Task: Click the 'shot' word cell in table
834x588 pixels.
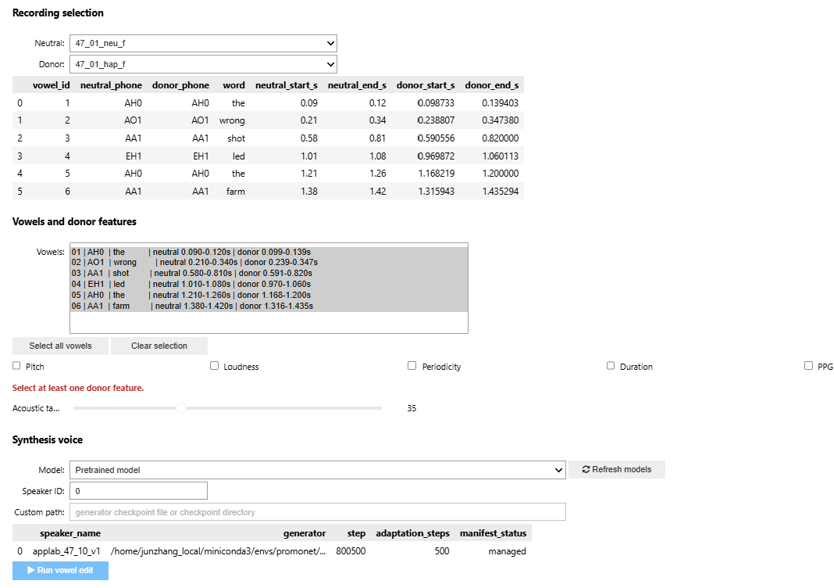Action: pyautogui.click(x=236, y=138)
